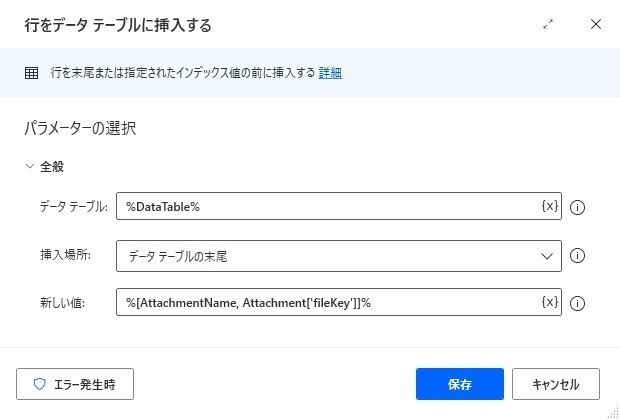This screenshot has width=620, height=420.
Task: Click the resize grip in dialog corner
Action: [614, 413]
